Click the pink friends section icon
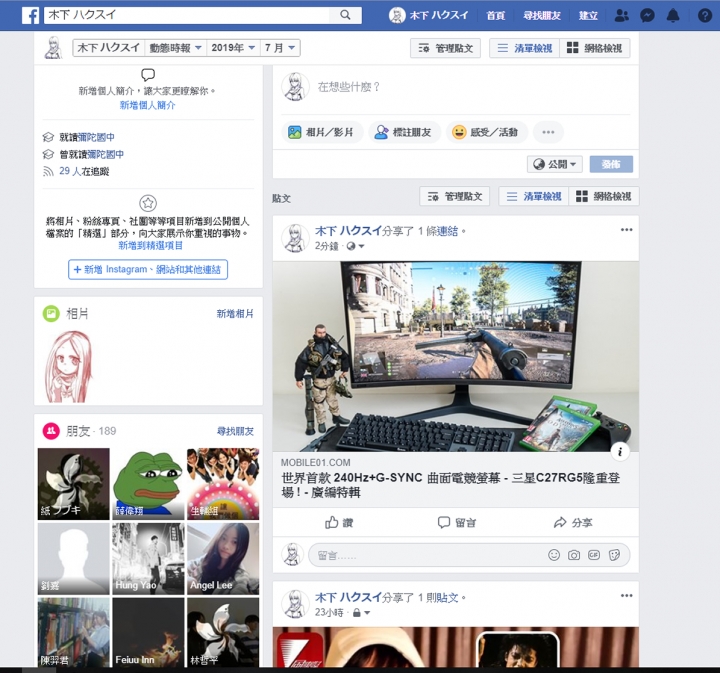 tap(51, 431)
